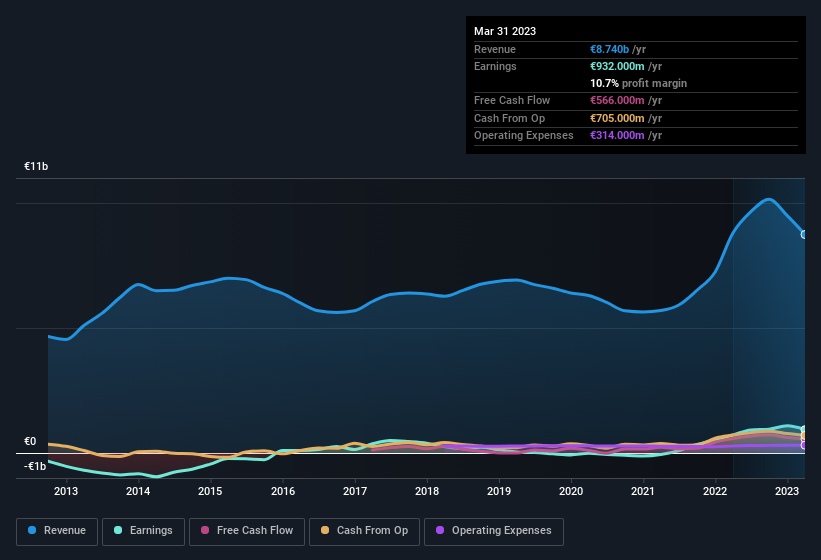Click the €566.000m free cash flow value
Viewport: 821px width, 560px height.
click(x=617, y=100)
